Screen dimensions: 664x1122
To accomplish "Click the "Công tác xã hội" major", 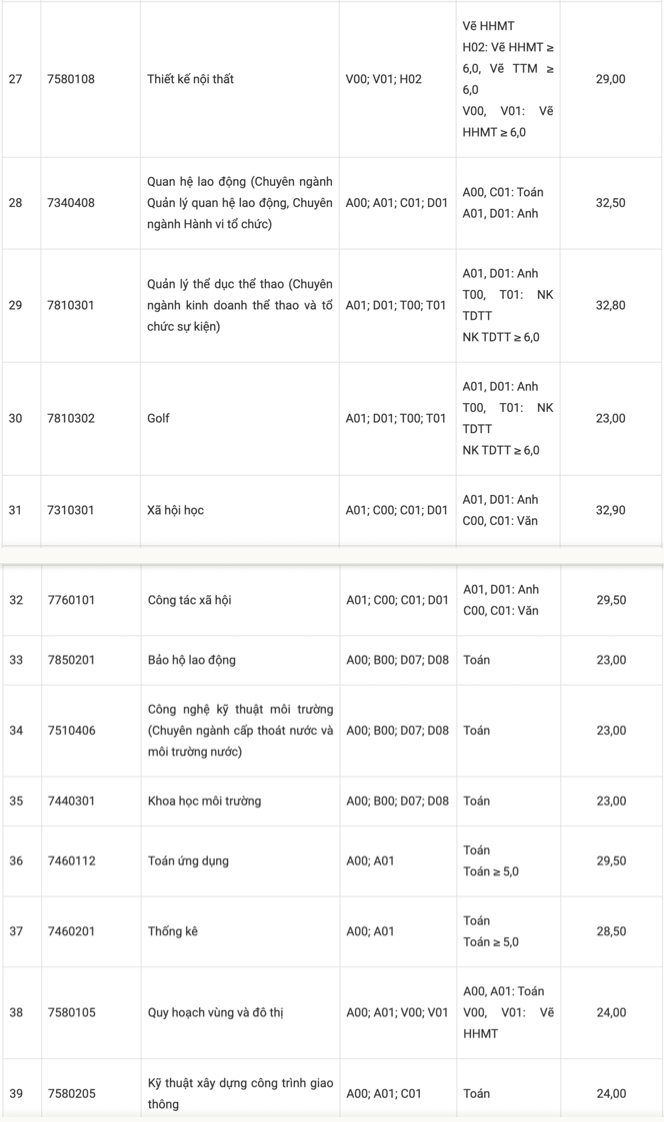I will (x=191, y=600).
